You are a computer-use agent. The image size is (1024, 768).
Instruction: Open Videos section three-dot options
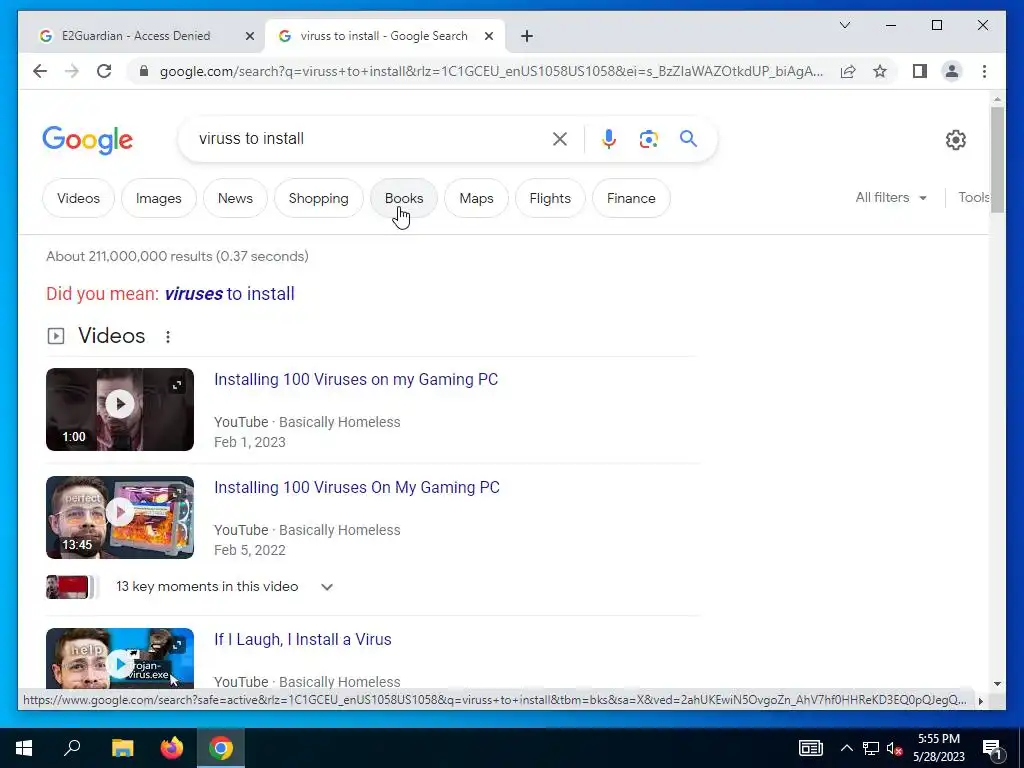pyautogui.click(x=168, y=336)
